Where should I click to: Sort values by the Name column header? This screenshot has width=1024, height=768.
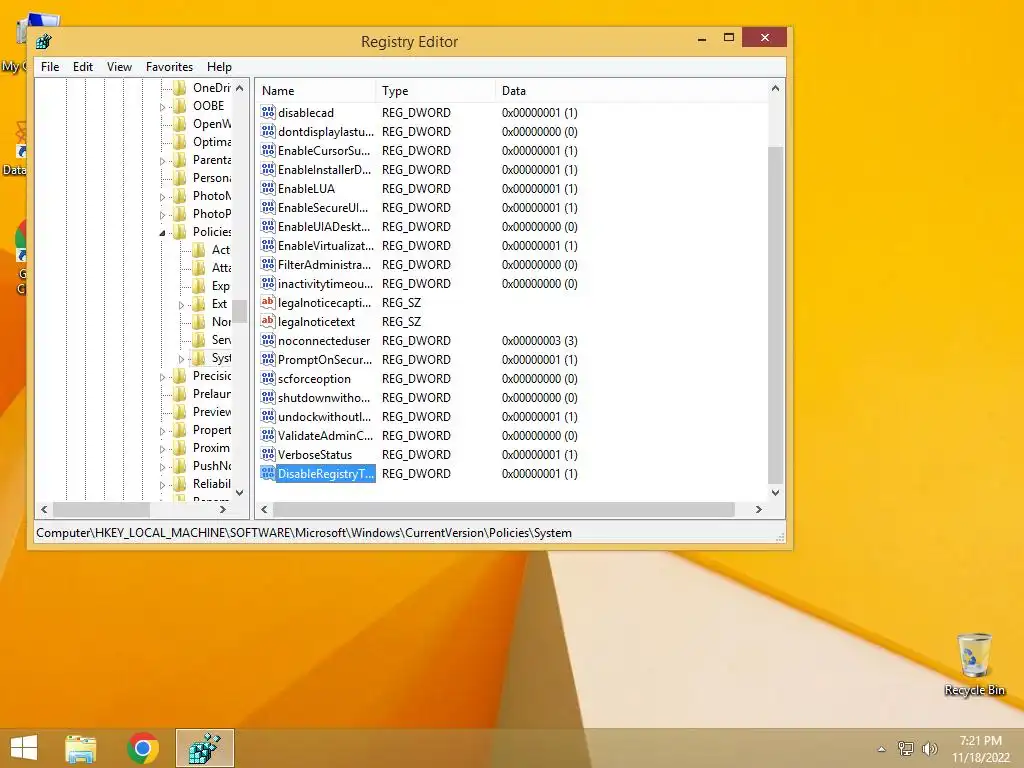tap(315, 91)
